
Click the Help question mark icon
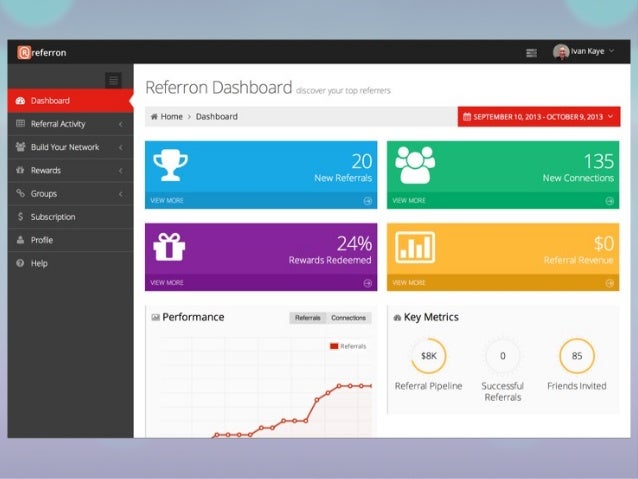click(x=20, y=263)
